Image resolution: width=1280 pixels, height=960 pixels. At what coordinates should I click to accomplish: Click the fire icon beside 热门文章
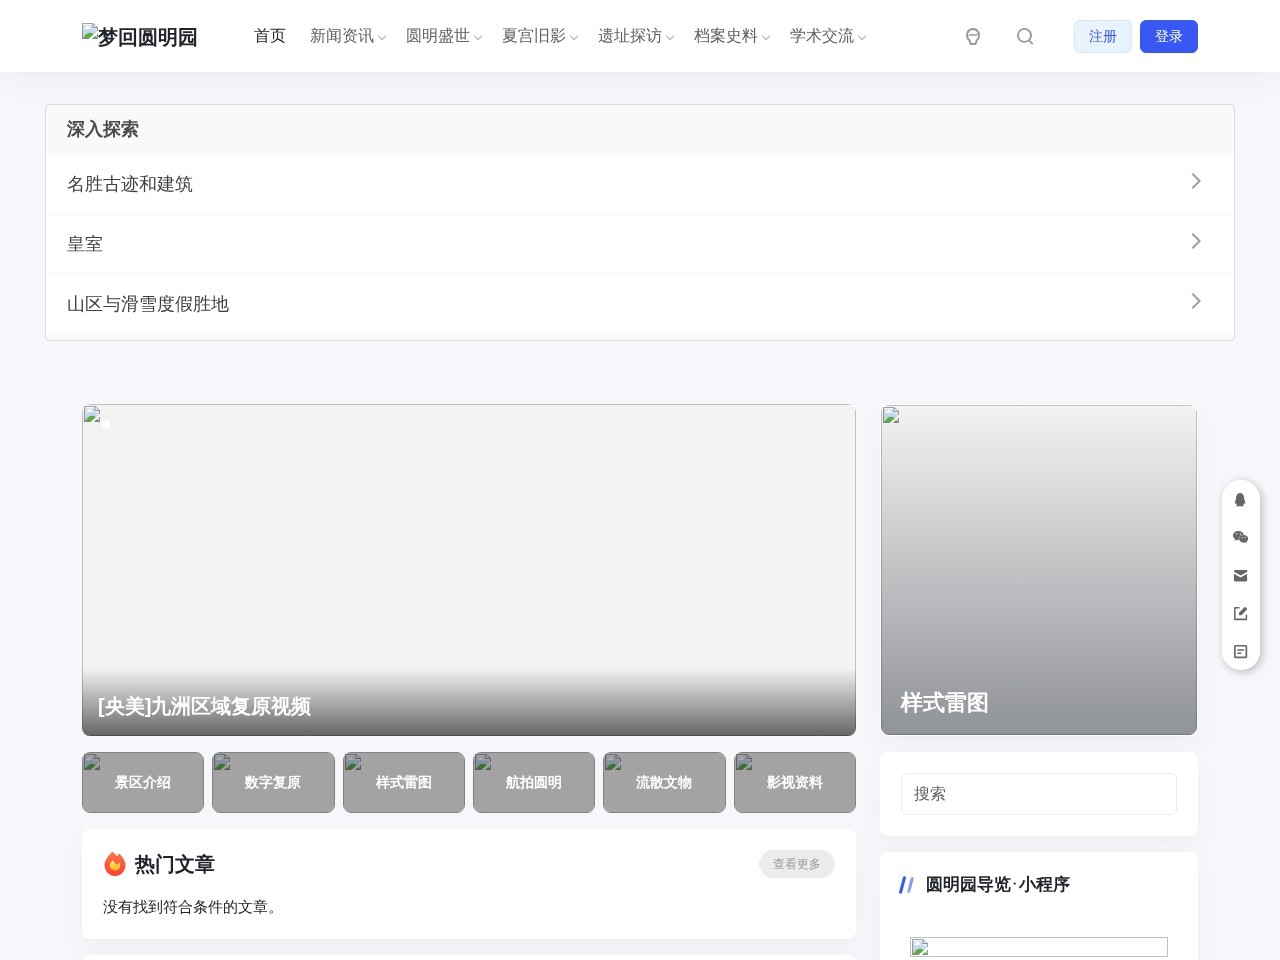point(115,864)
